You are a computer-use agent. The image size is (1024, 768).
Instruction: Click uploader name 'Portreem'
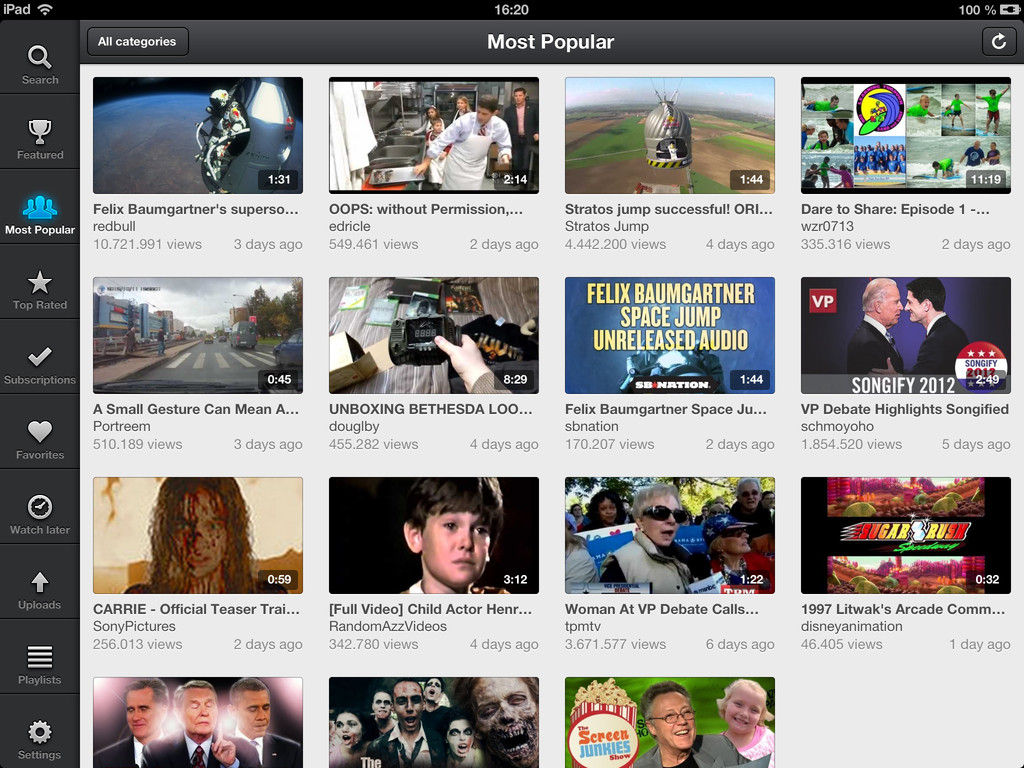pos(121,426)
